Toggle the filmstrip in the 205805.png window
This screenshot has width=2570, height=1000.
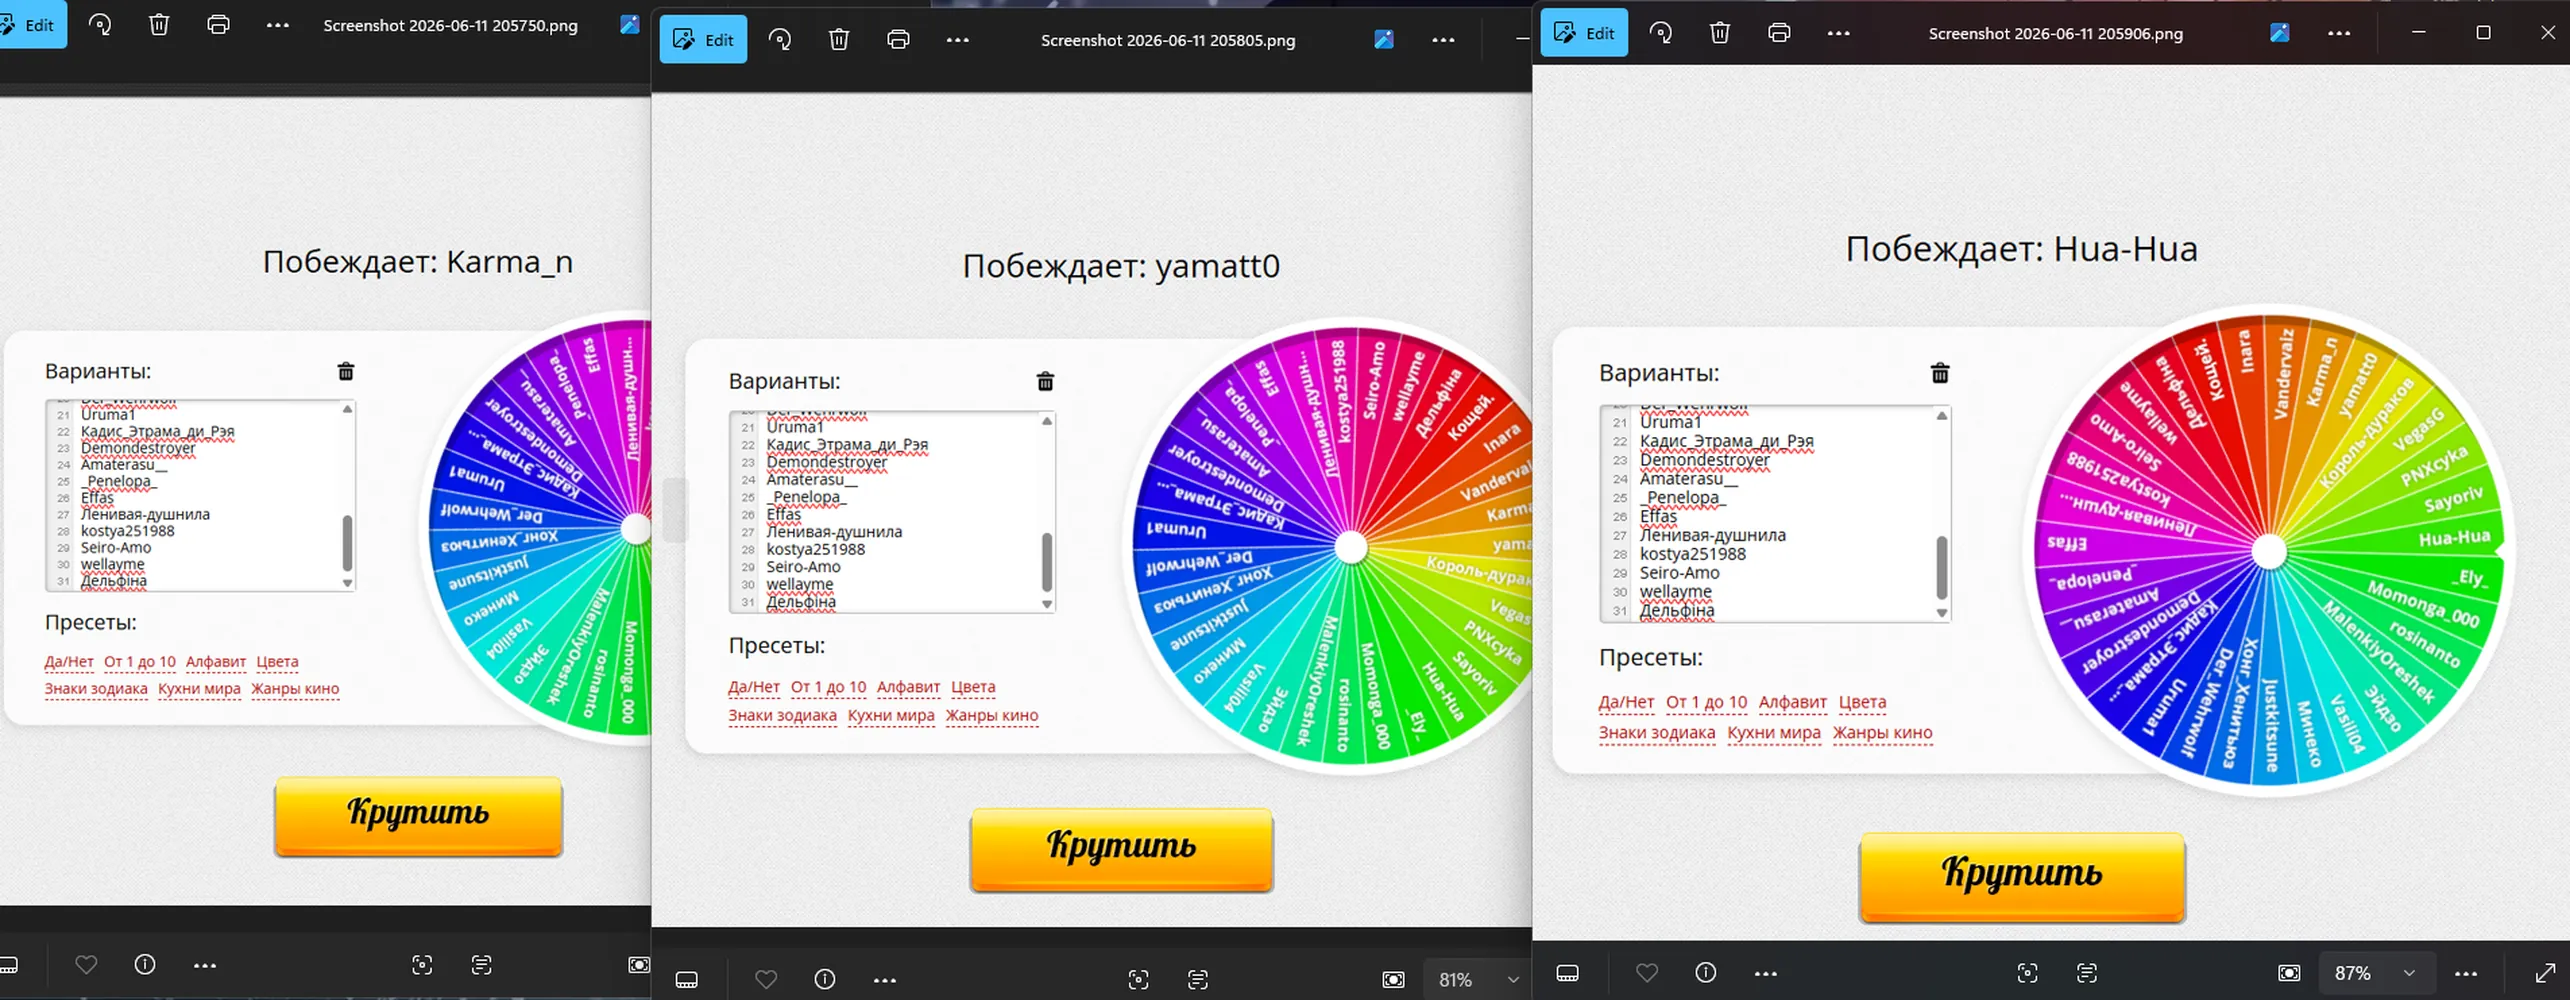pyautogui.click(x=687, y=980)
